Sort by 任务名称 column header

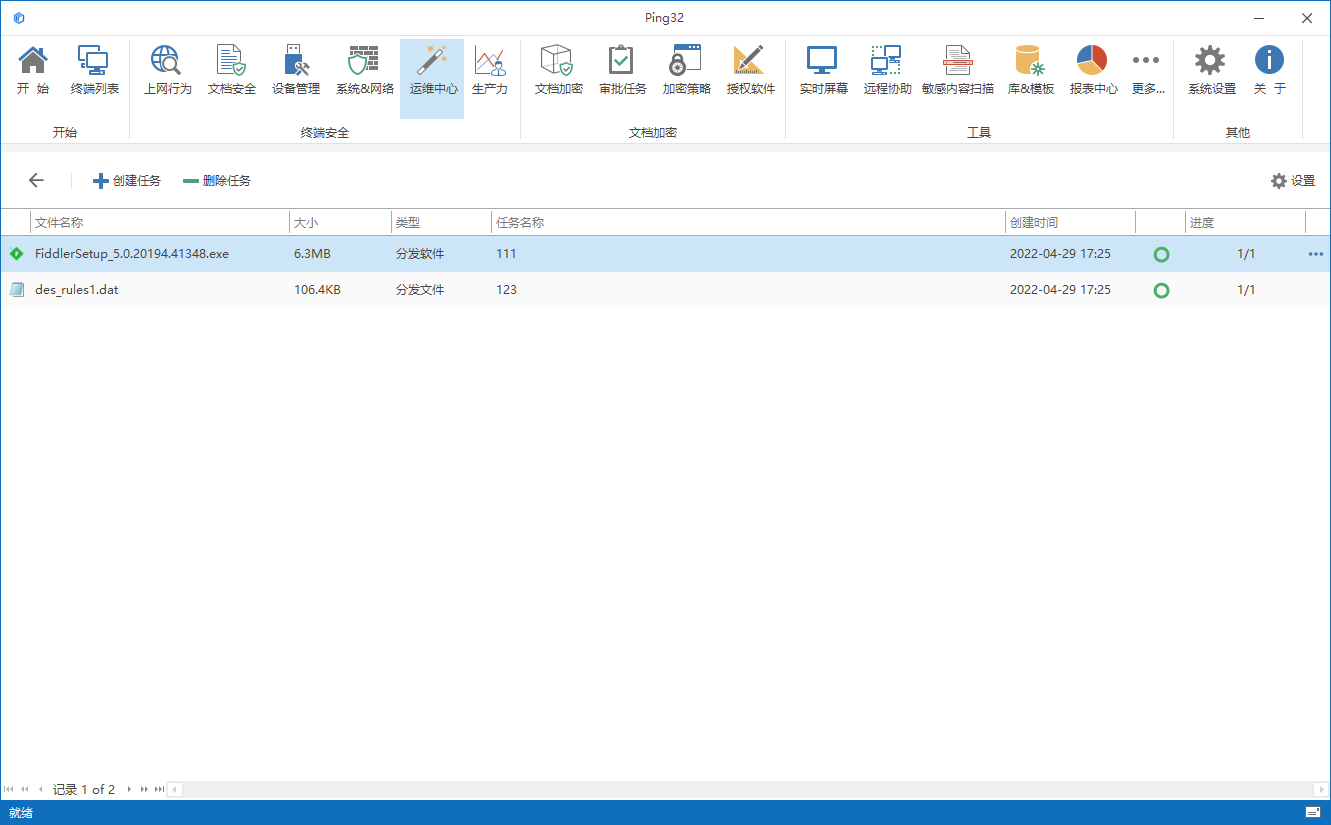748,222
